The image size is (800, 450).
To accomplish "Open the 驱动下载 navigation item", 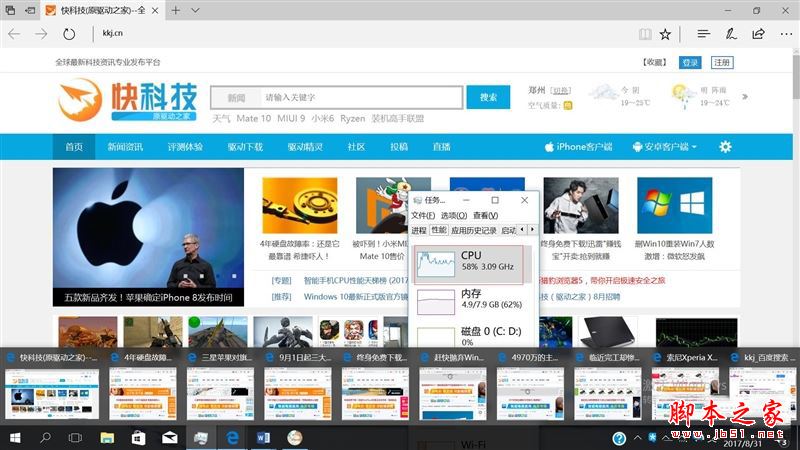I will (x=245, y=147).
